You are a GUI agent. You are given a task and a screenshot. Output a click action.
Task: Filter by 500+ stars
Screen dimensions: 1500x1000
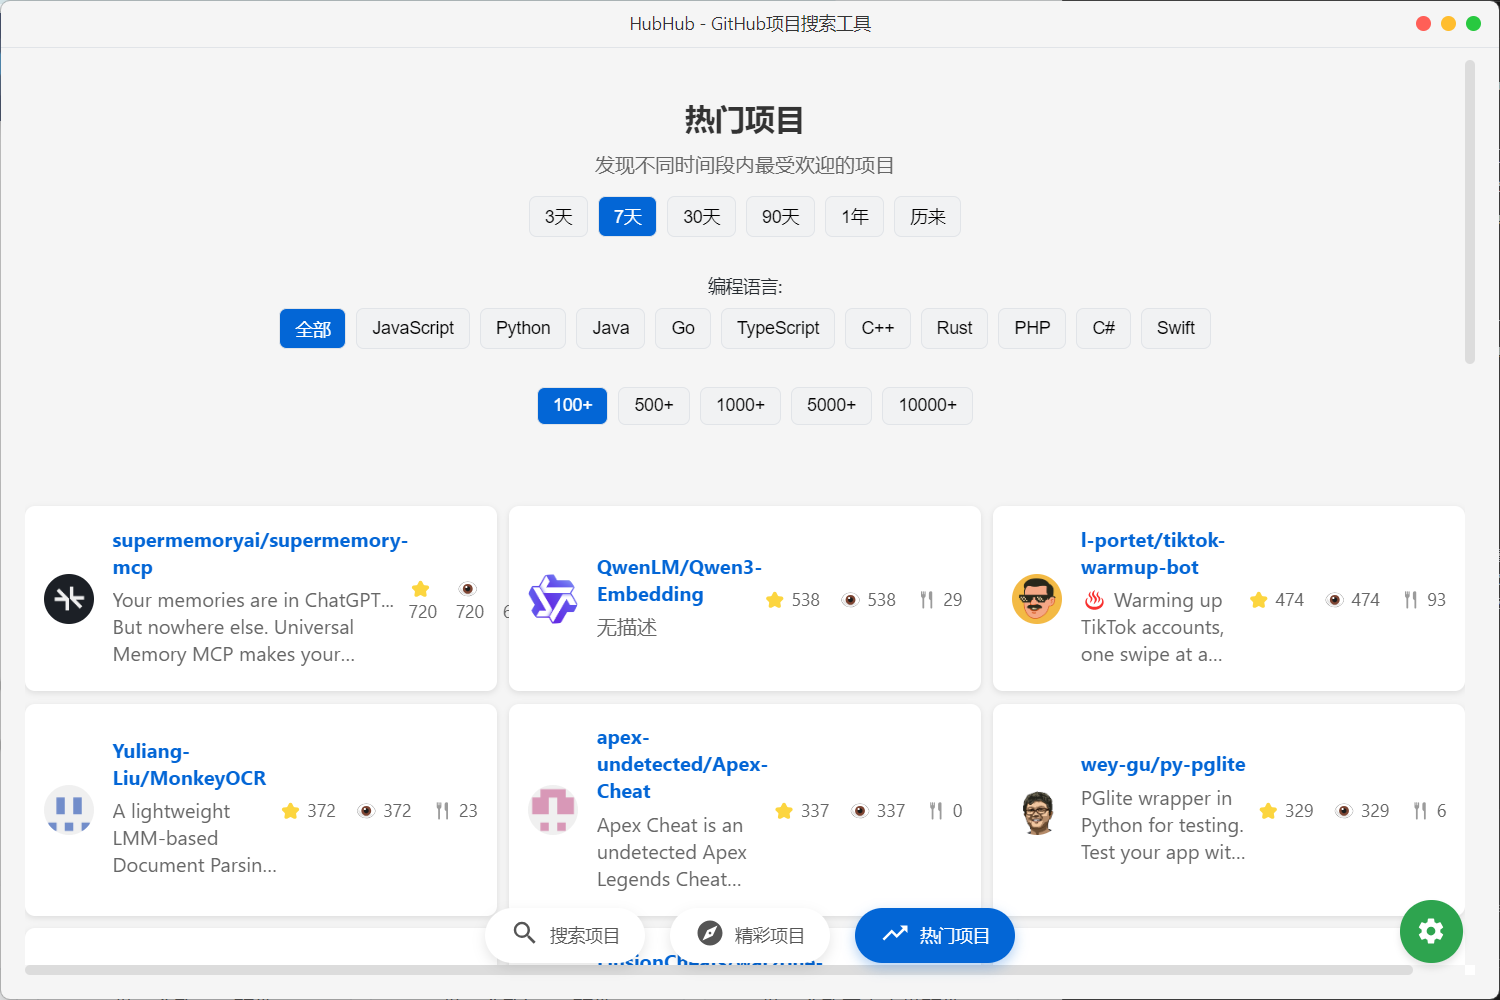pyautogui.click(x=654, y=405)
